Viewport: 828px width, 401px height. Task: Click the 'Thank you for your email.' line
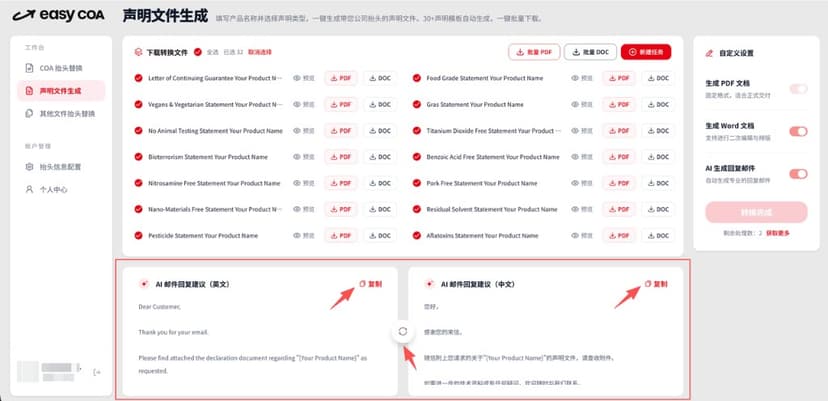[173, 332]
